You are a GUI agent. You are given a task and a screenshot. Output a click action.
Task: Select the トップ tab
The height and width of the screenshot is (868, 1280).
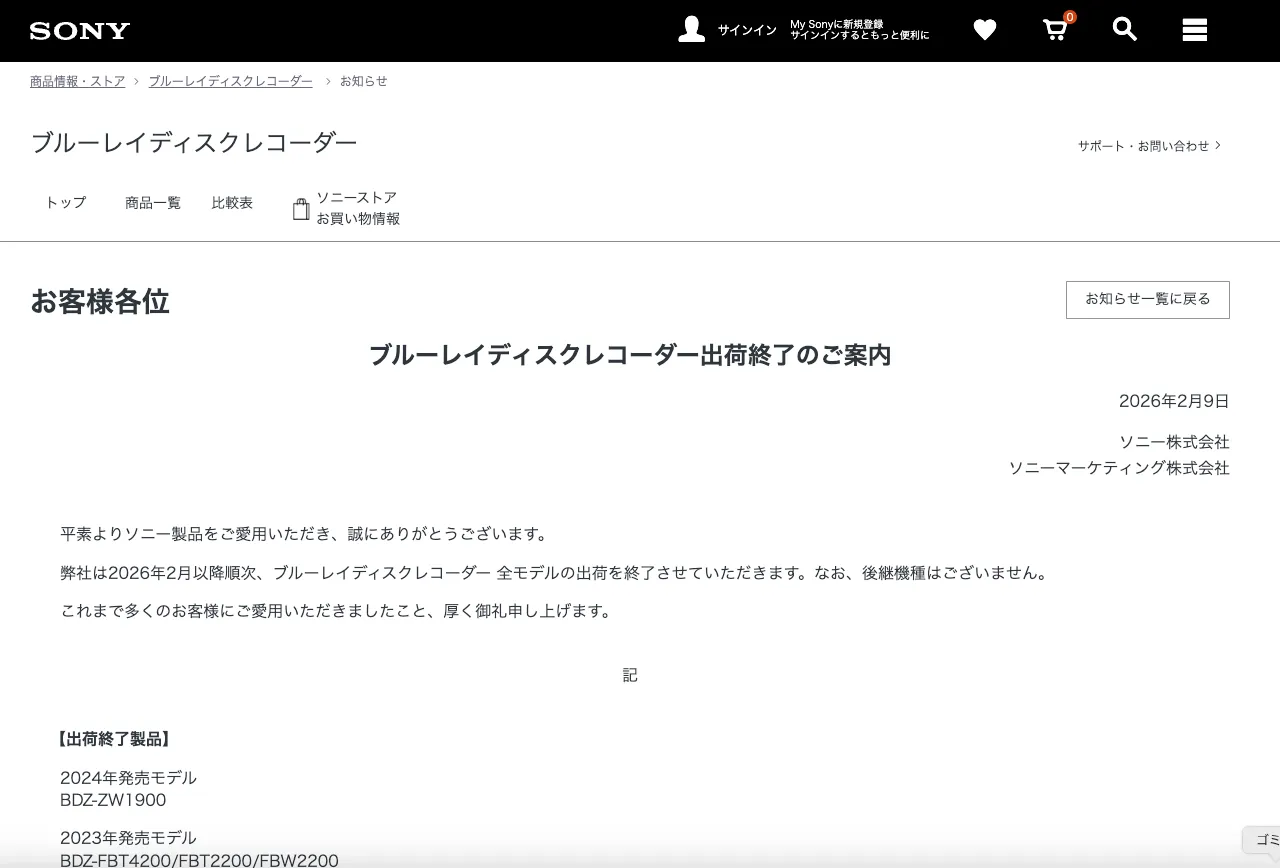(x=66, y=203)
